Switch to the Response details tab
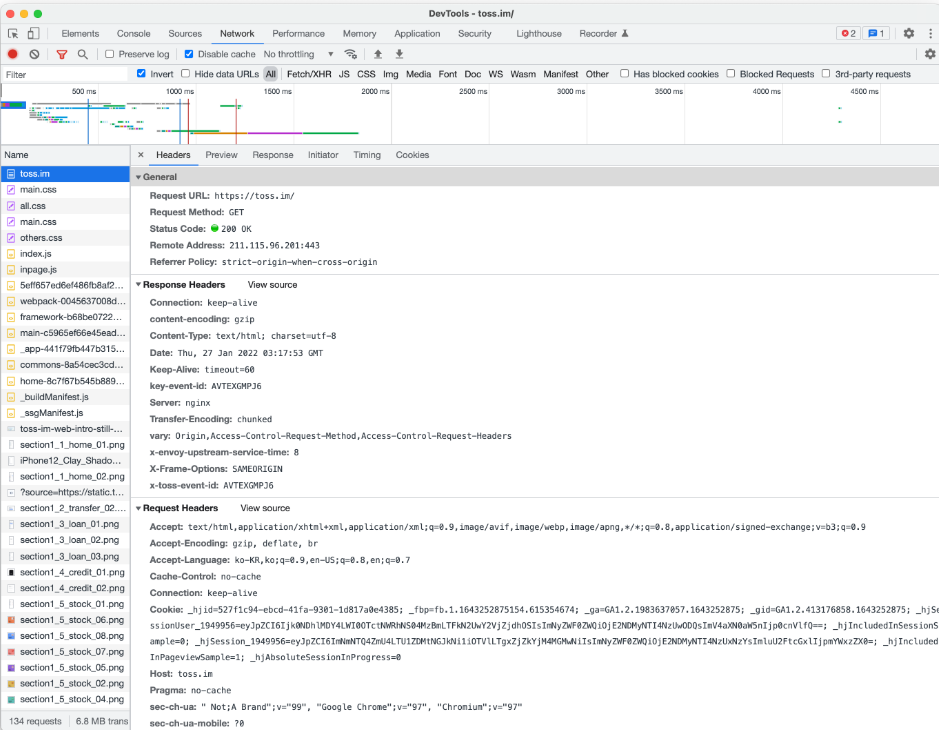This screenshot has width=939, height=730. point(272,155)
